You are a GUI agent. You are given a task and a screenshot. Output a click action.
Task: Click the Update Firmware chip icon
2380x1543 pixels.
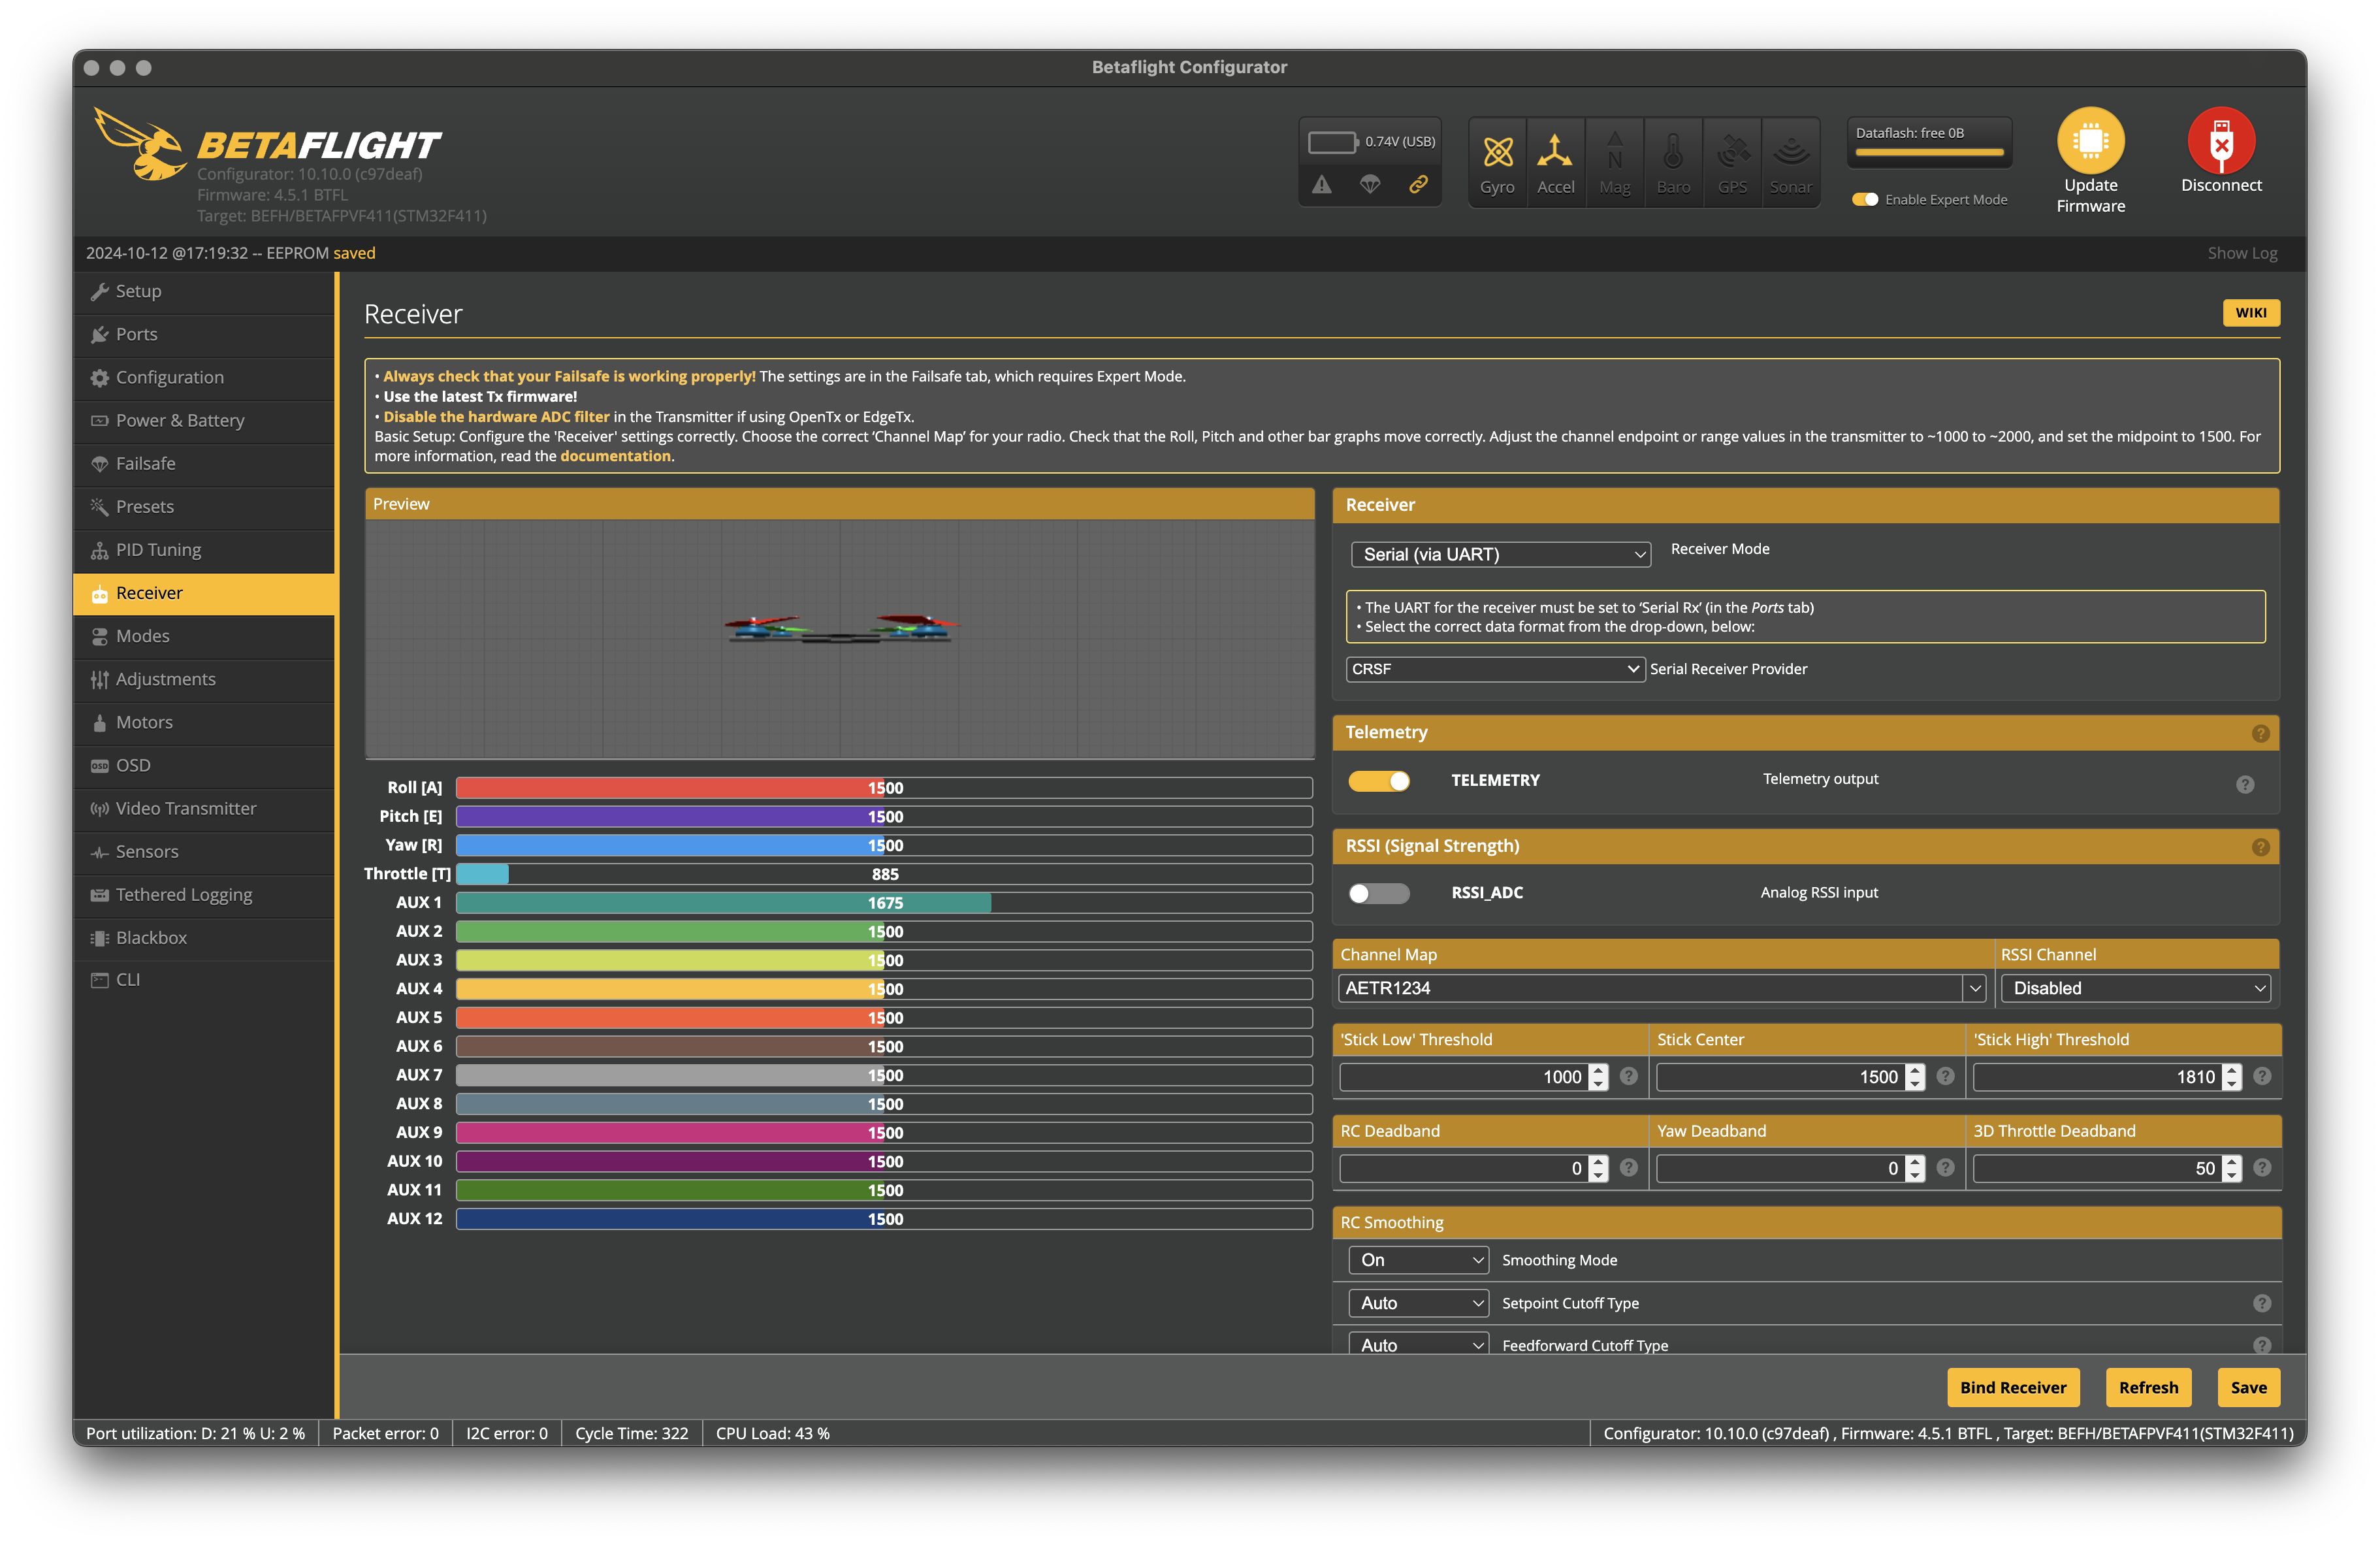pos(2090,140)
